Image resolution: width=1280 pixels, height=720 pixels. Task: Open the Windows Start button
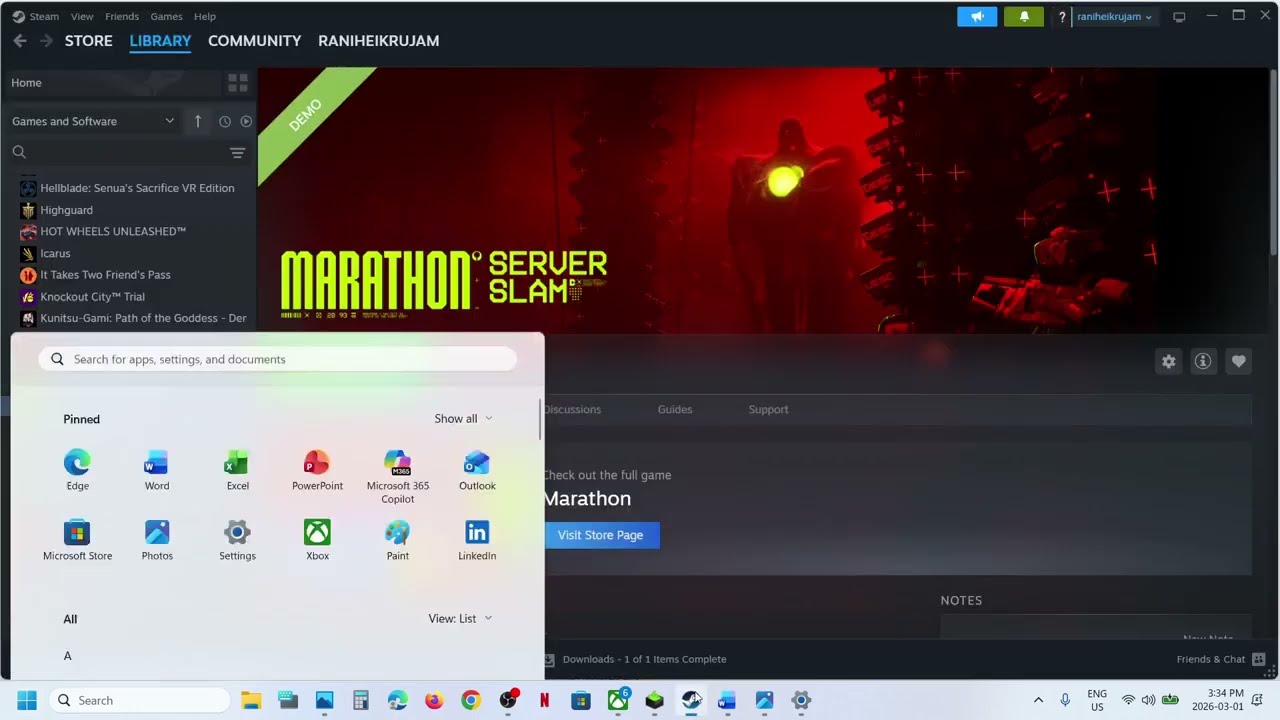coord(27,700)
